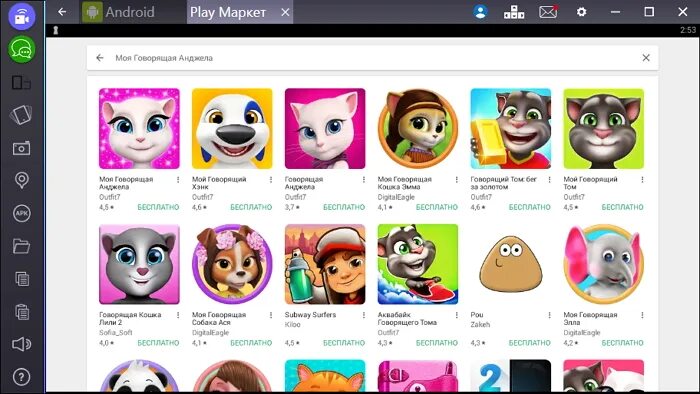This screenshot has height=394, width=700.
Task: Click the paste clipboard sidebar icon
Action: pyautogui.click(x=21, y=311)
